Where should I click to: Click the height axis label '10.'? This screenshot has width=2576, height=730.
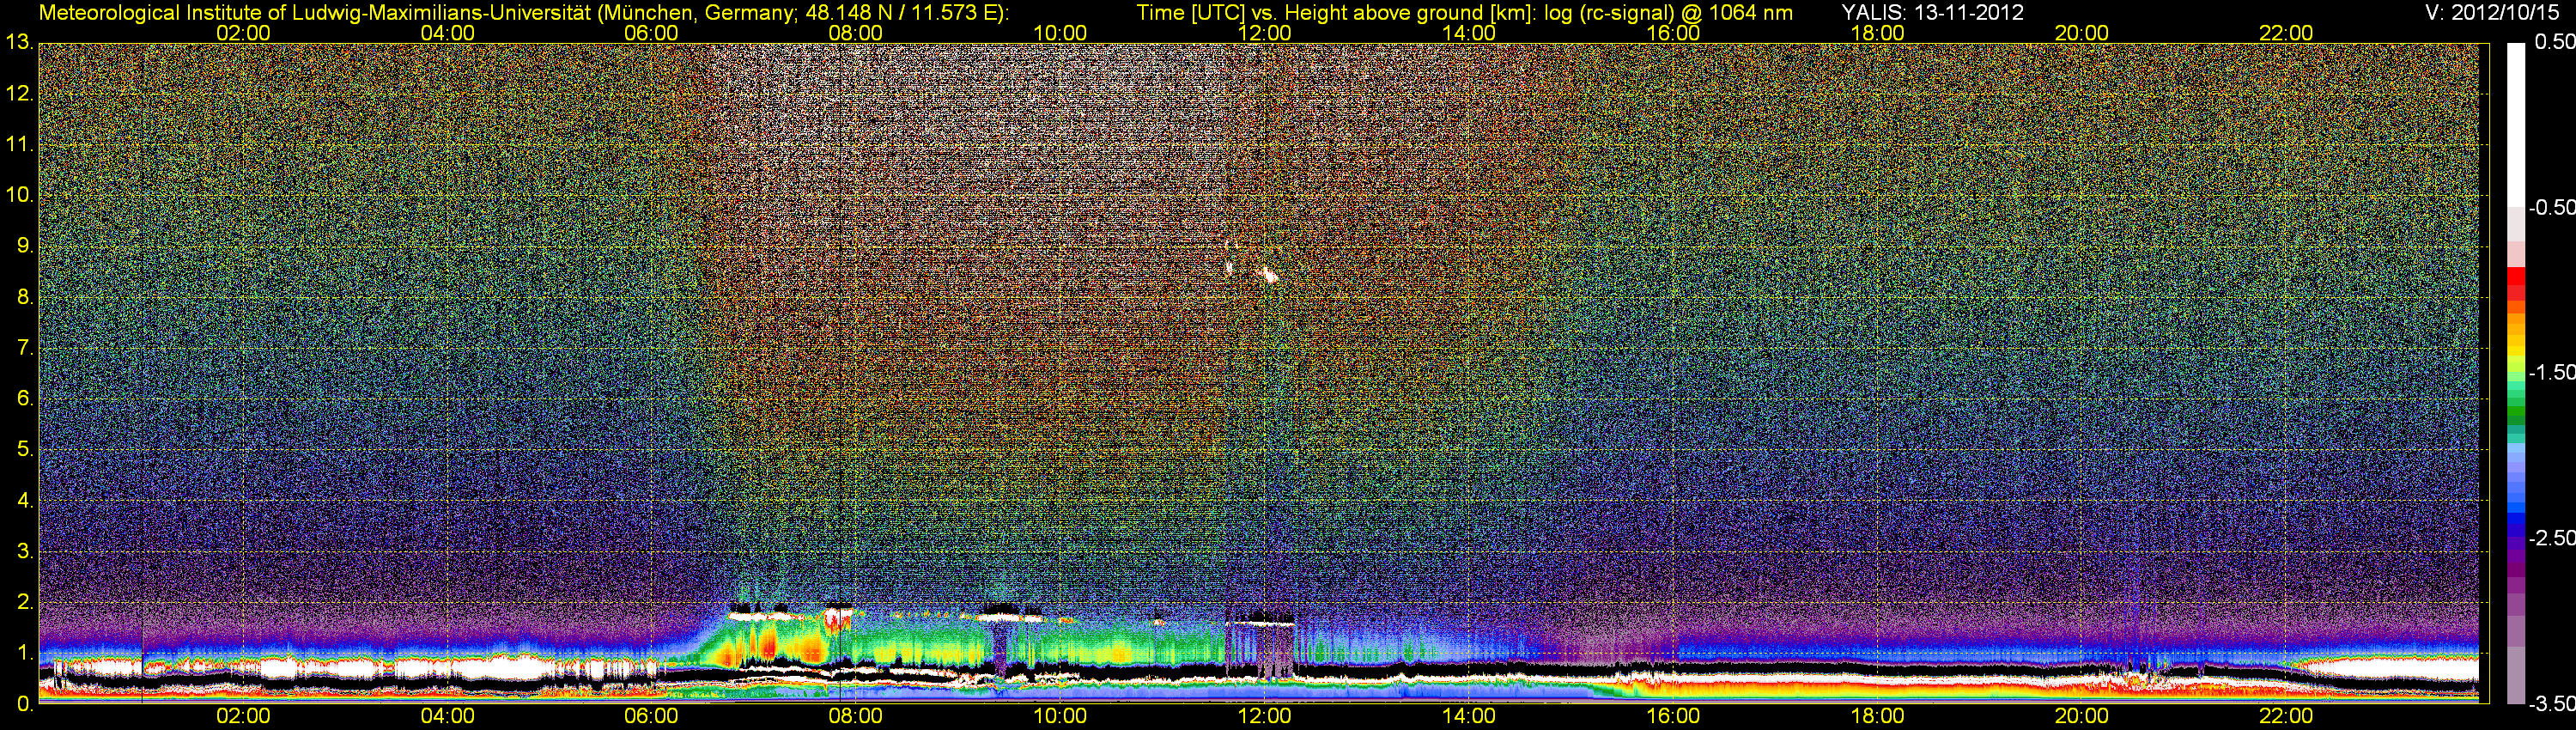tap(20, 195)
